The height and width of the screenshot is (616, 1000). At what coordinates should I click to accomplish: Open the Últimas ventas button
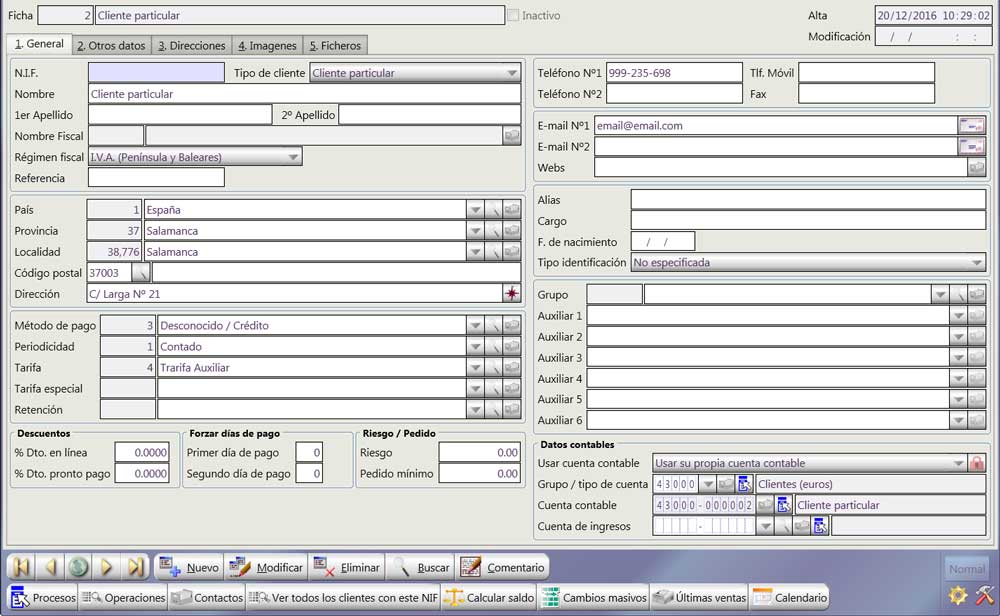pos(699,598)
